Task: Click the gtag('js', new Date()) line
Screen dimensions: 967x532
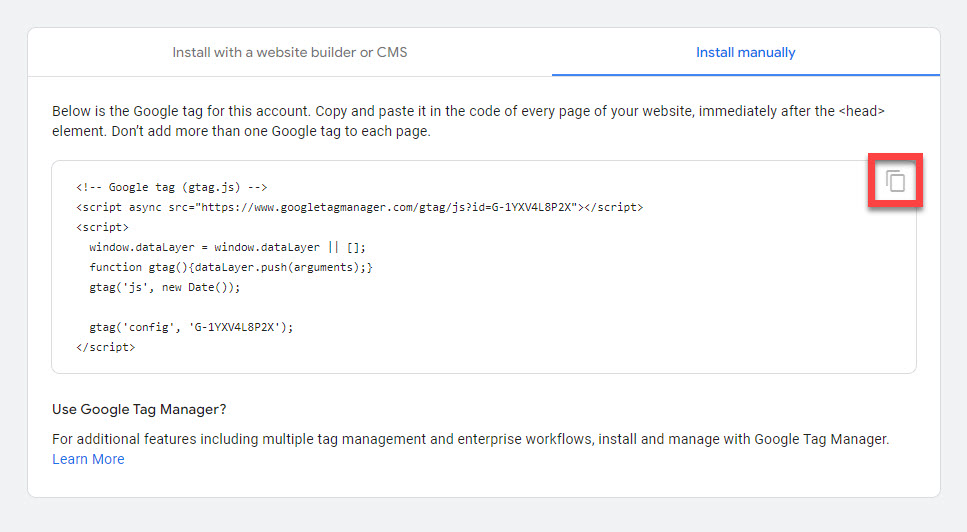Action: (x=165, y=287)
